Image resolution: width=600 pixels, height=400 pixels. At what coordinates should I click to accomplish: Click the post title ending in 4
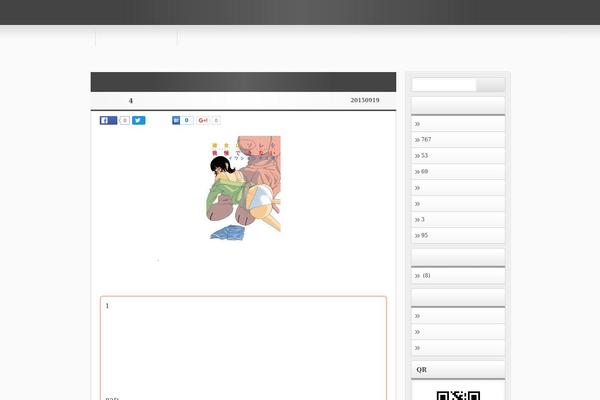tap(130, 101)
